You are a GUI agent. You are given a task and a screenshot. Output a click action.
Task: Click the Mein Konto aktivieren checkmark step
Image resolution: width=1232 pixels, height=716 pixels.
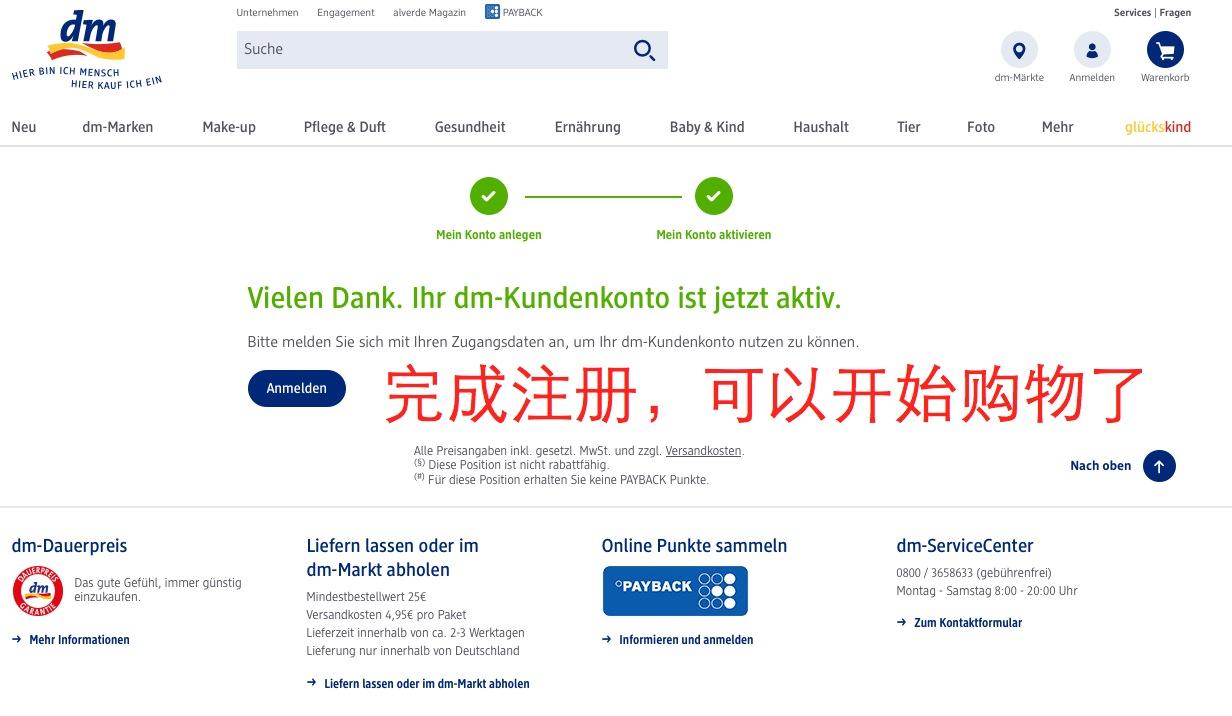(714, 196)
